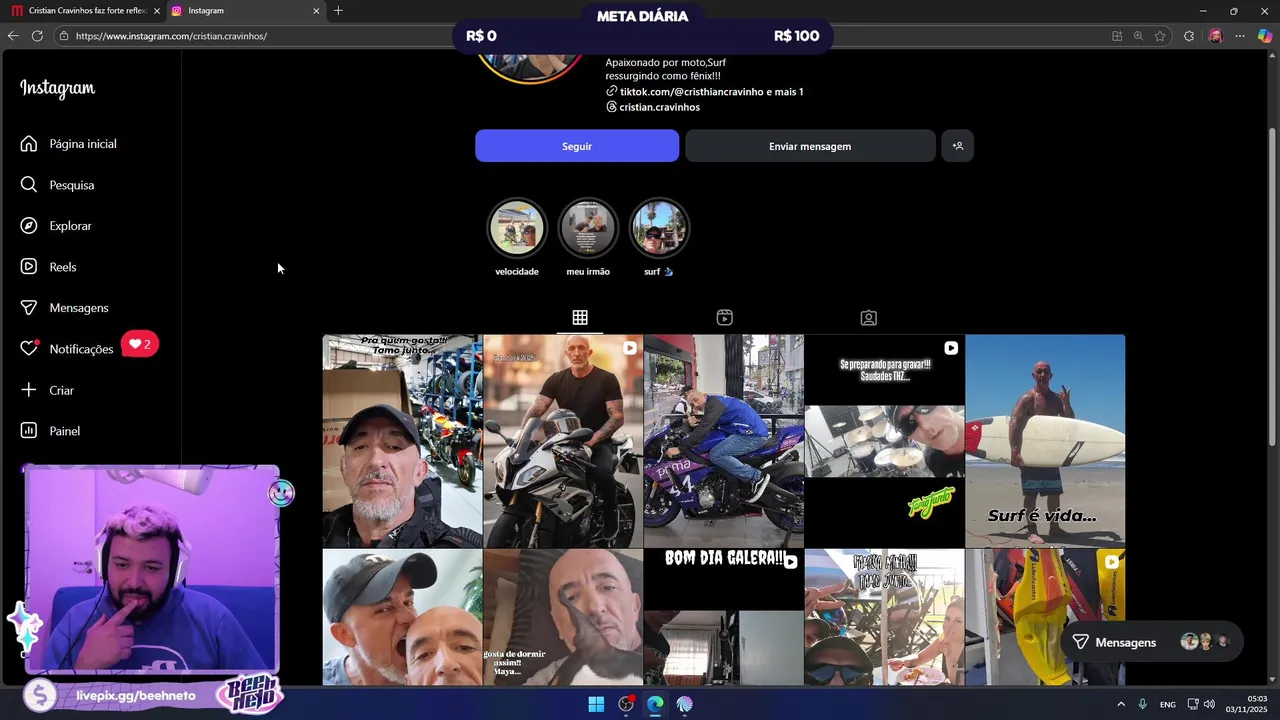The image size is (1280, 720).
Task: Open the floating Mensagens popup
Action: (x=1151, y=642)
